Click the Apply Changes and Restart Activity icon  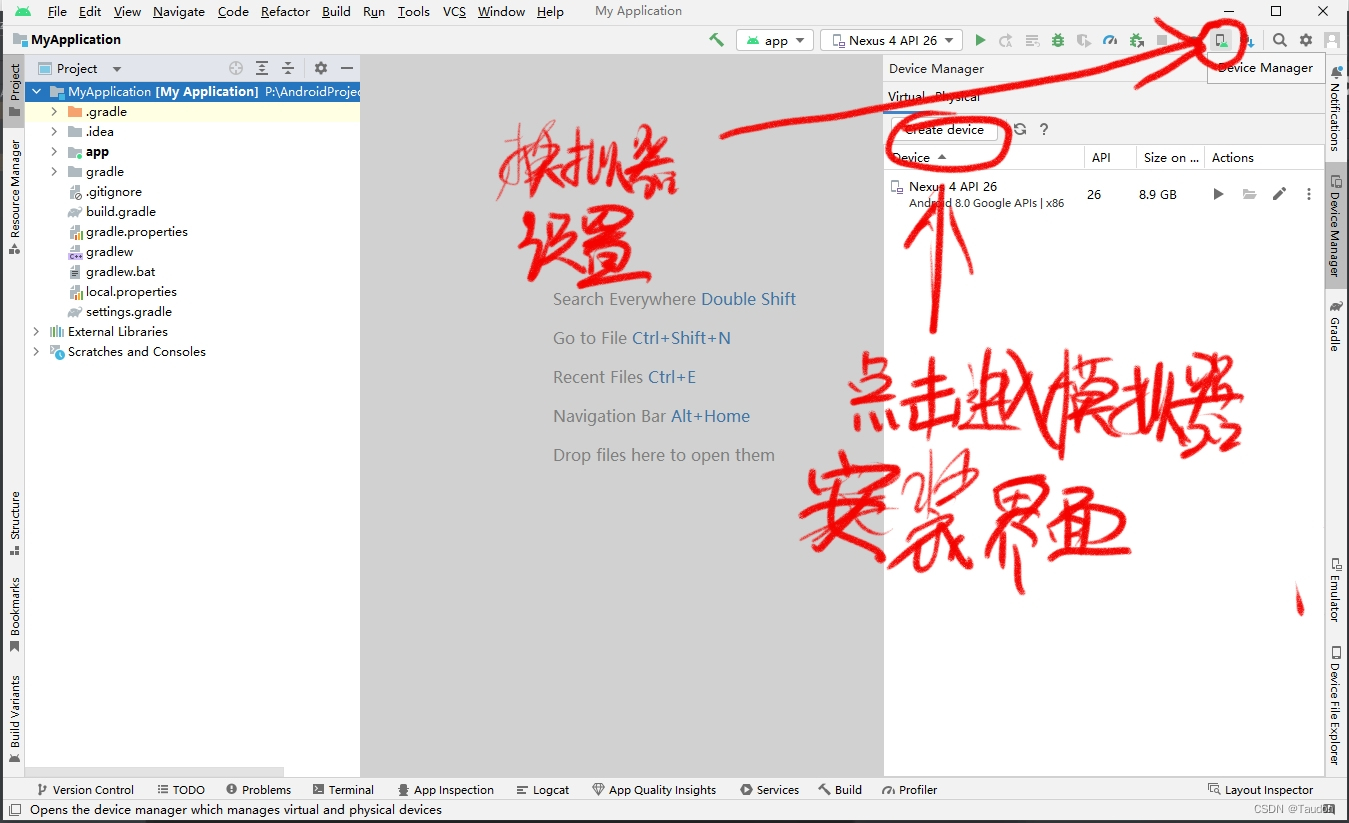(1006, 40)
